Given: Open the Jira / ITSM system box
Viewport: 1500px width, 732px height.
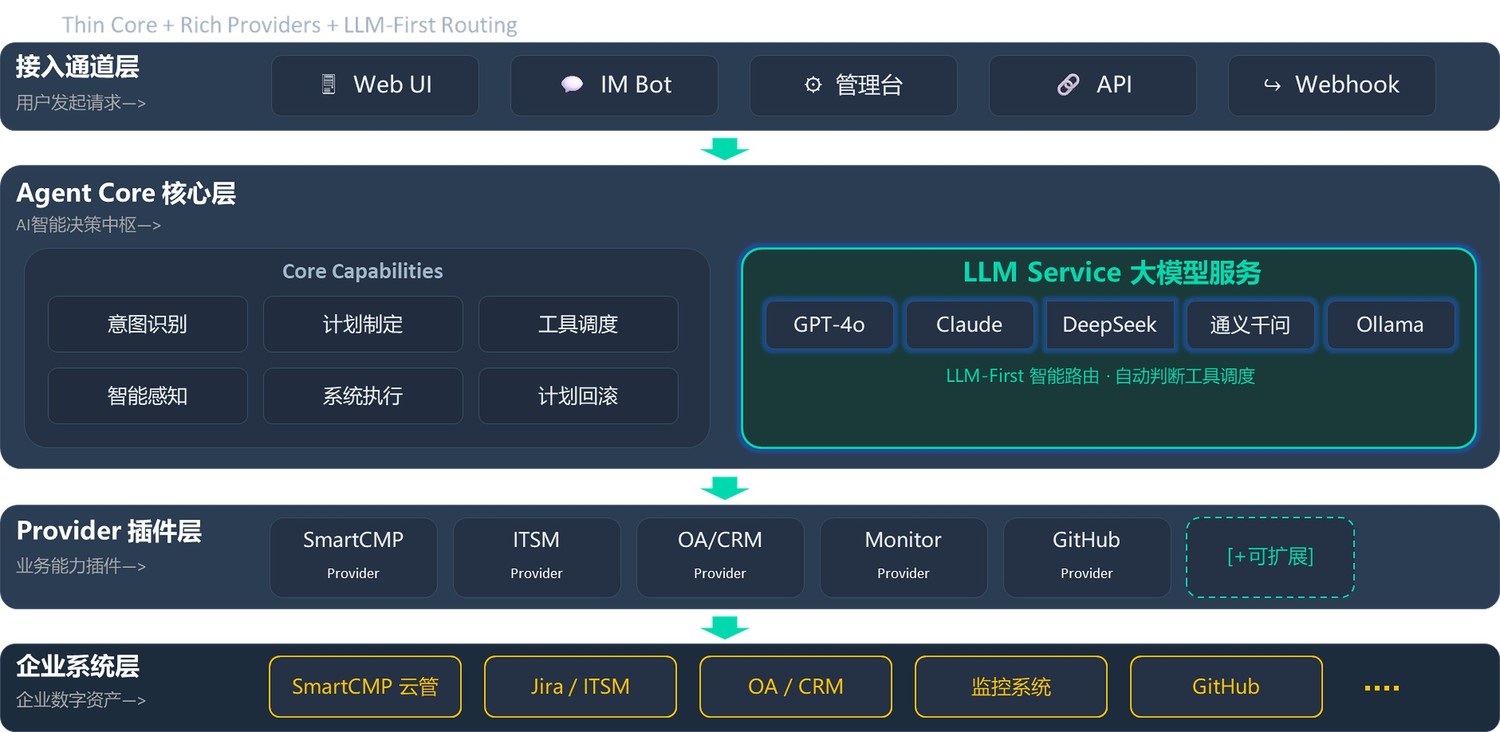Looking at the screenshot, I should (580, 687).
